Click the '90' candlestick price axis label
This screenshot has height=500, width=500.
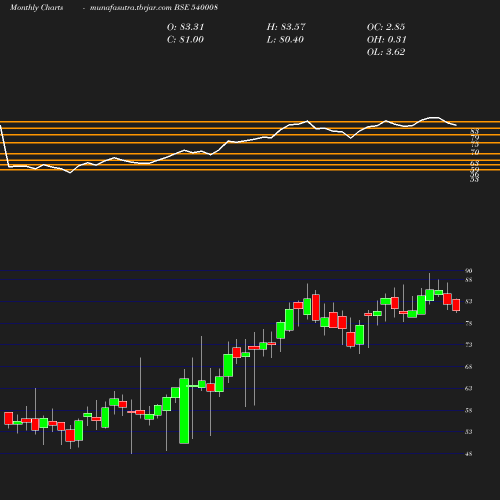469,271
